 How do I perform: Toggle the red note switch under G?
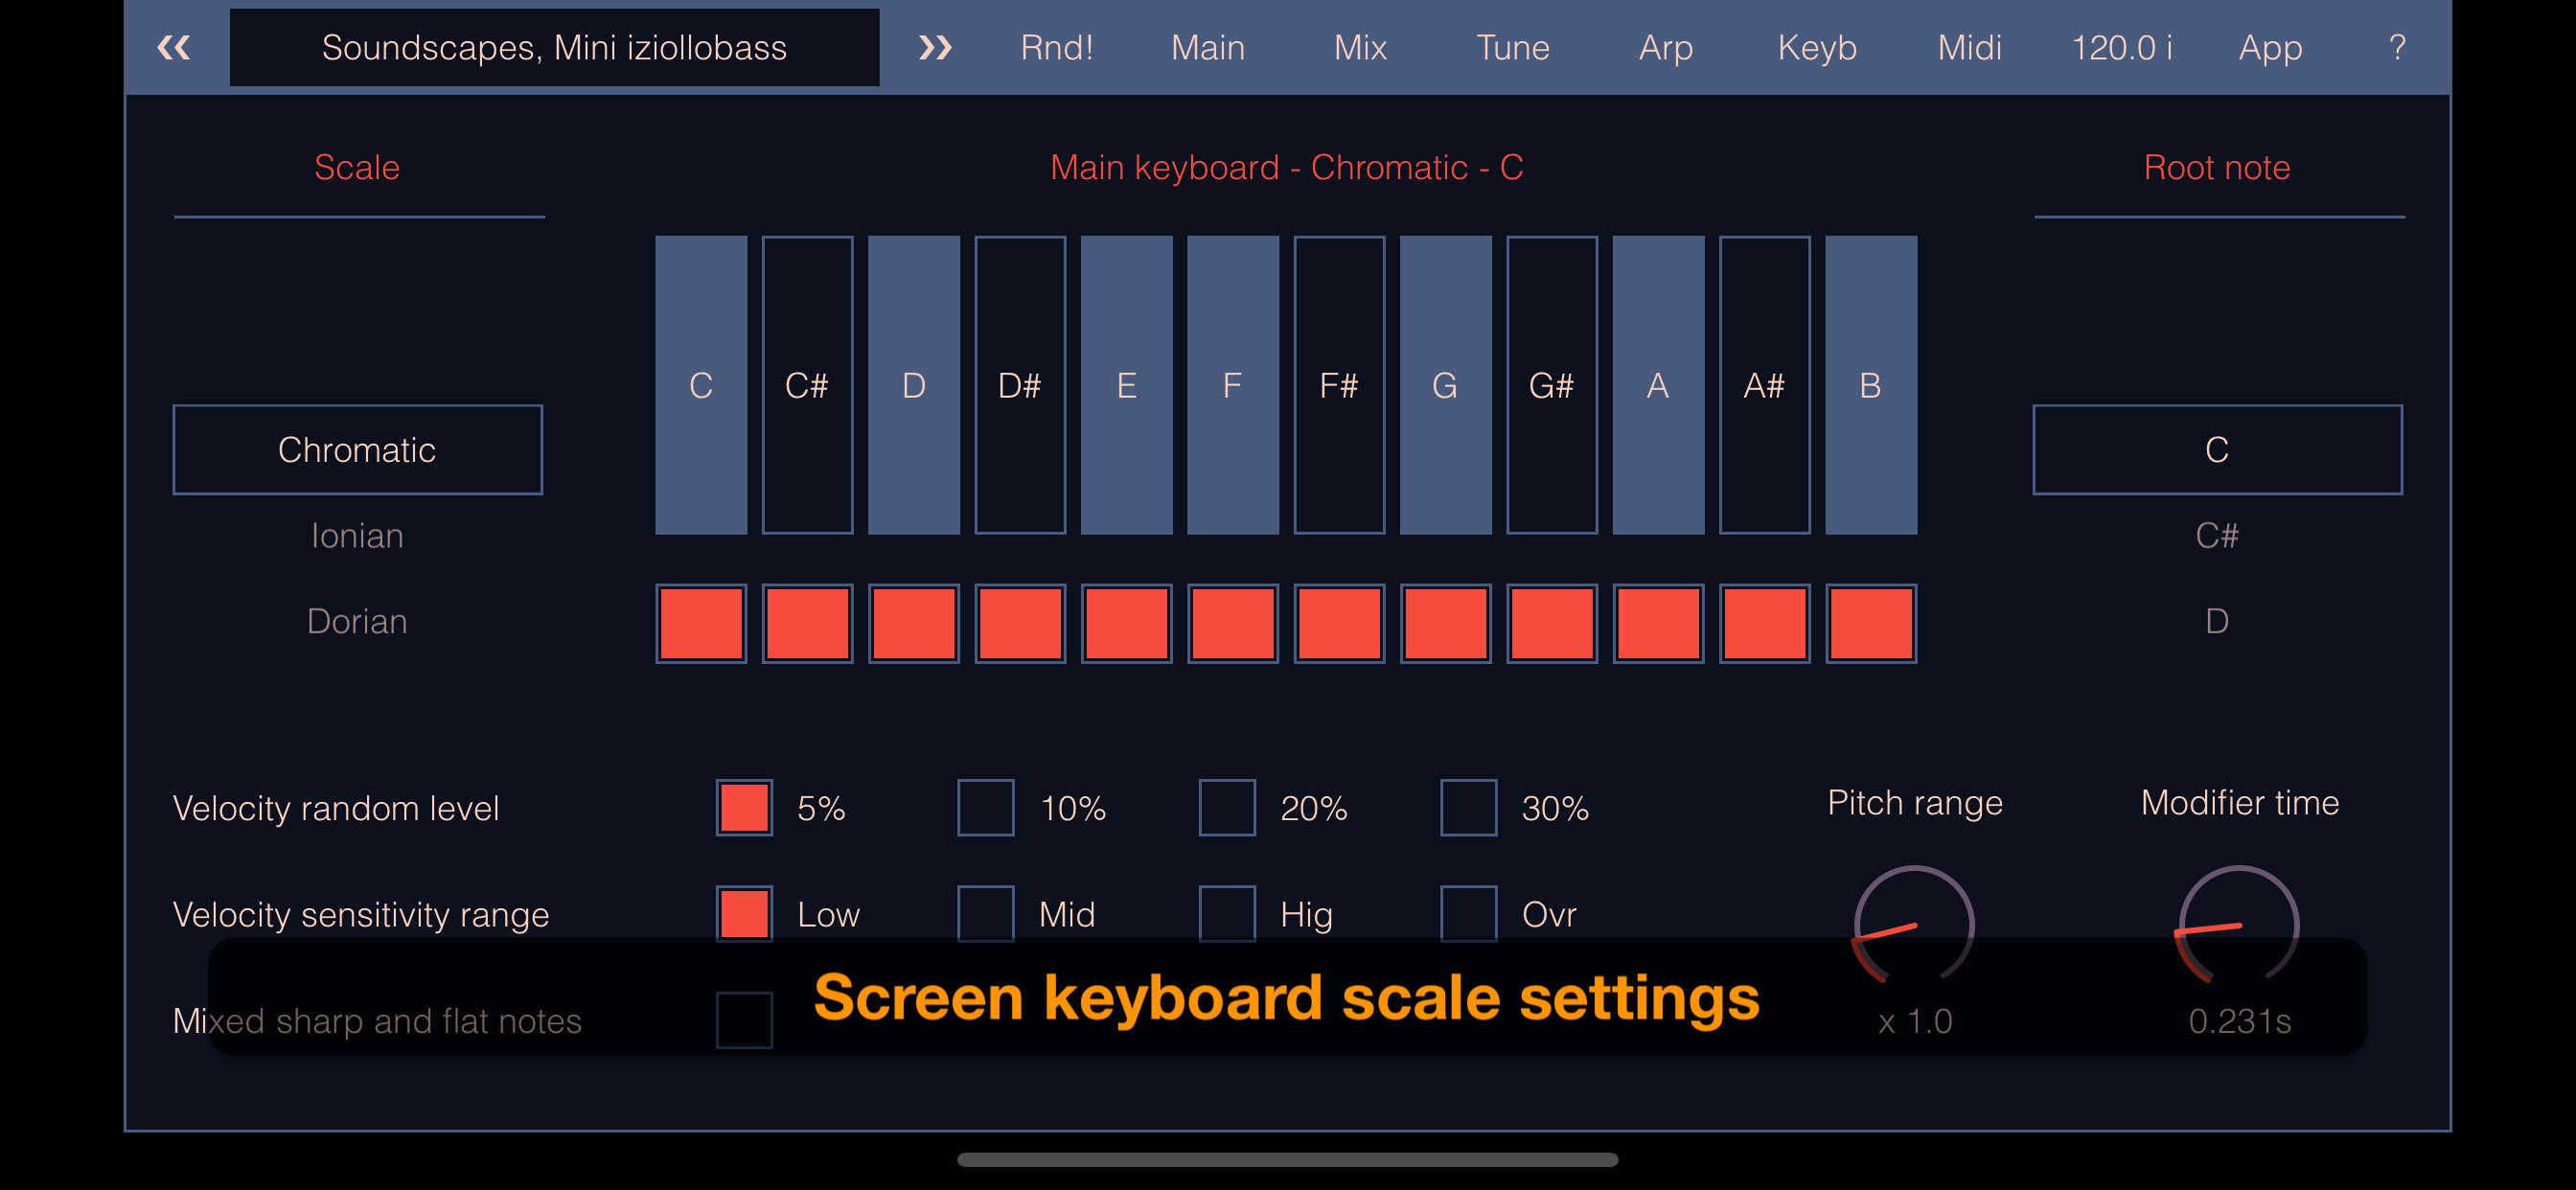click(1445, 622)
